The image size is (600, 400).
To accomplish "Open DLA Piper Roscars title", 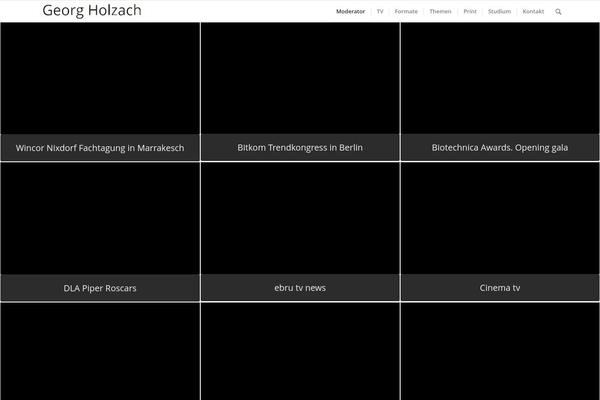I will (x=100, y=288).
